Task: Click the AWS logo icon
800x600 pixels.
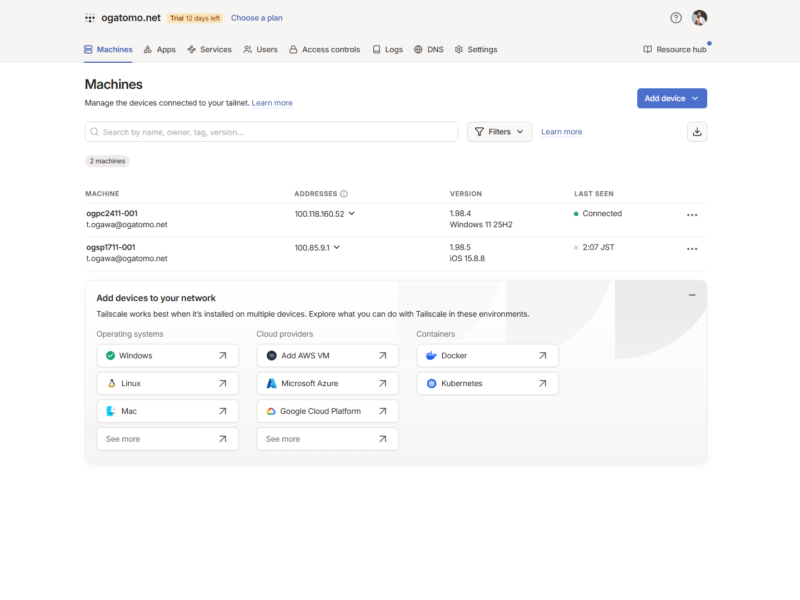Action: [271, 356]
